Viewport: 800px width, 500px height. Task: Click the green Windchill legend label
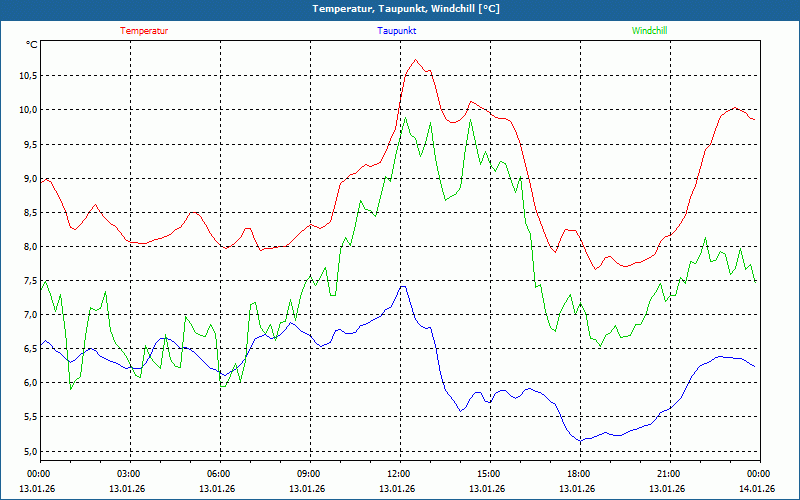[x=649, y=31]
